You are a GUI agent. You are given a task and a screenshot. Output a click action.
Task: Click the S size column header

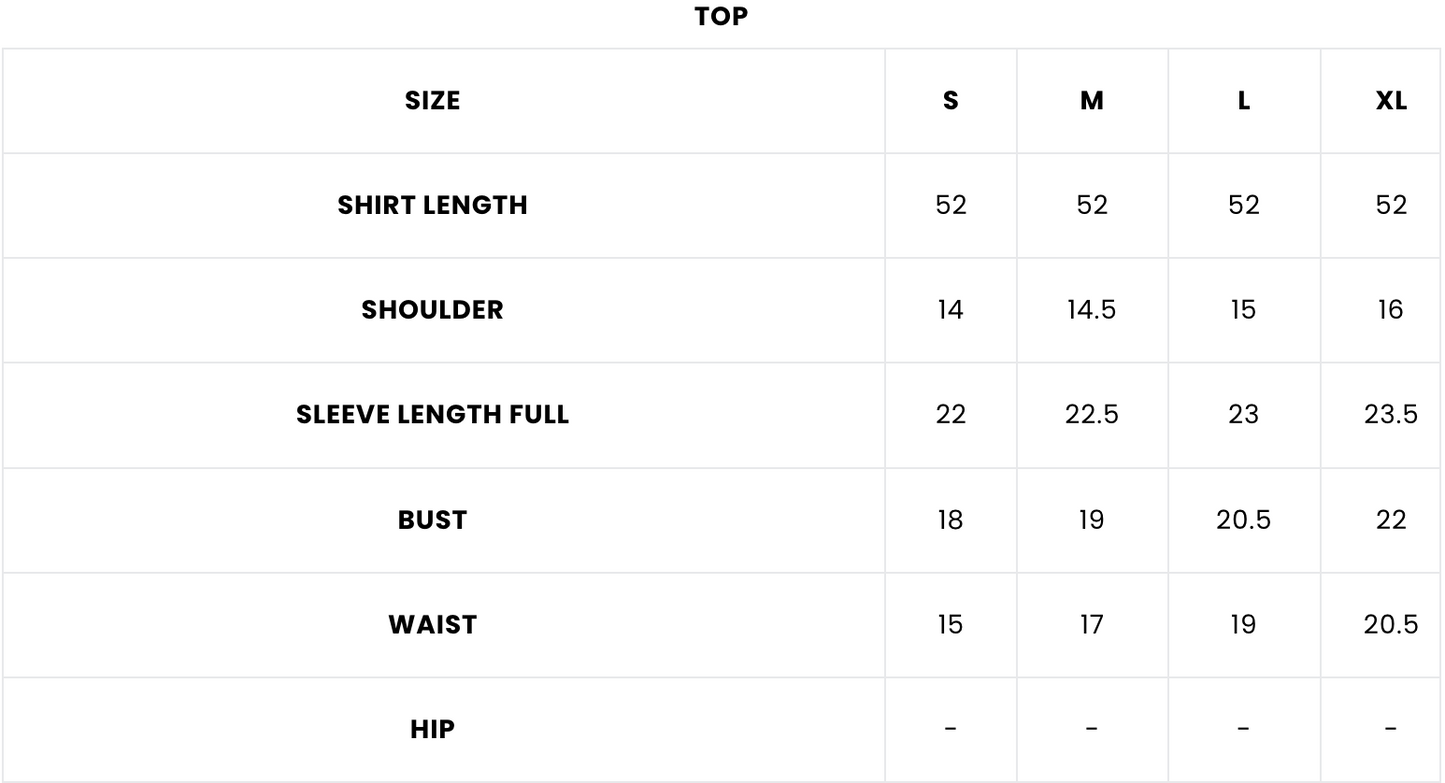(x=950, y=100)
